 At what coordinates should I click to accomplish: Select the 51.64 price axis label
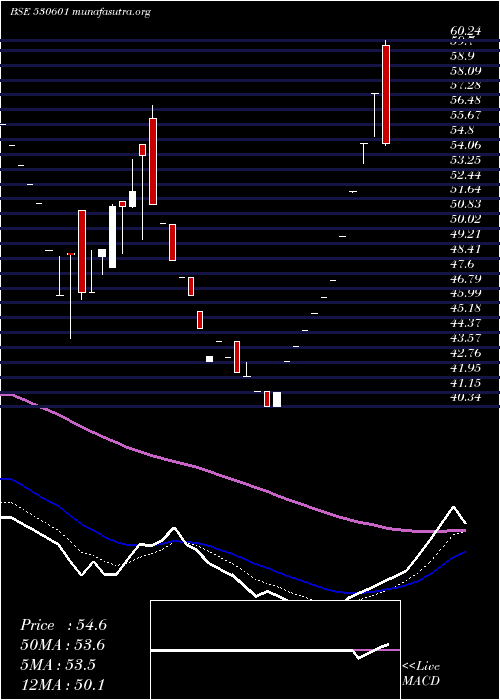(x=466, y=189)
